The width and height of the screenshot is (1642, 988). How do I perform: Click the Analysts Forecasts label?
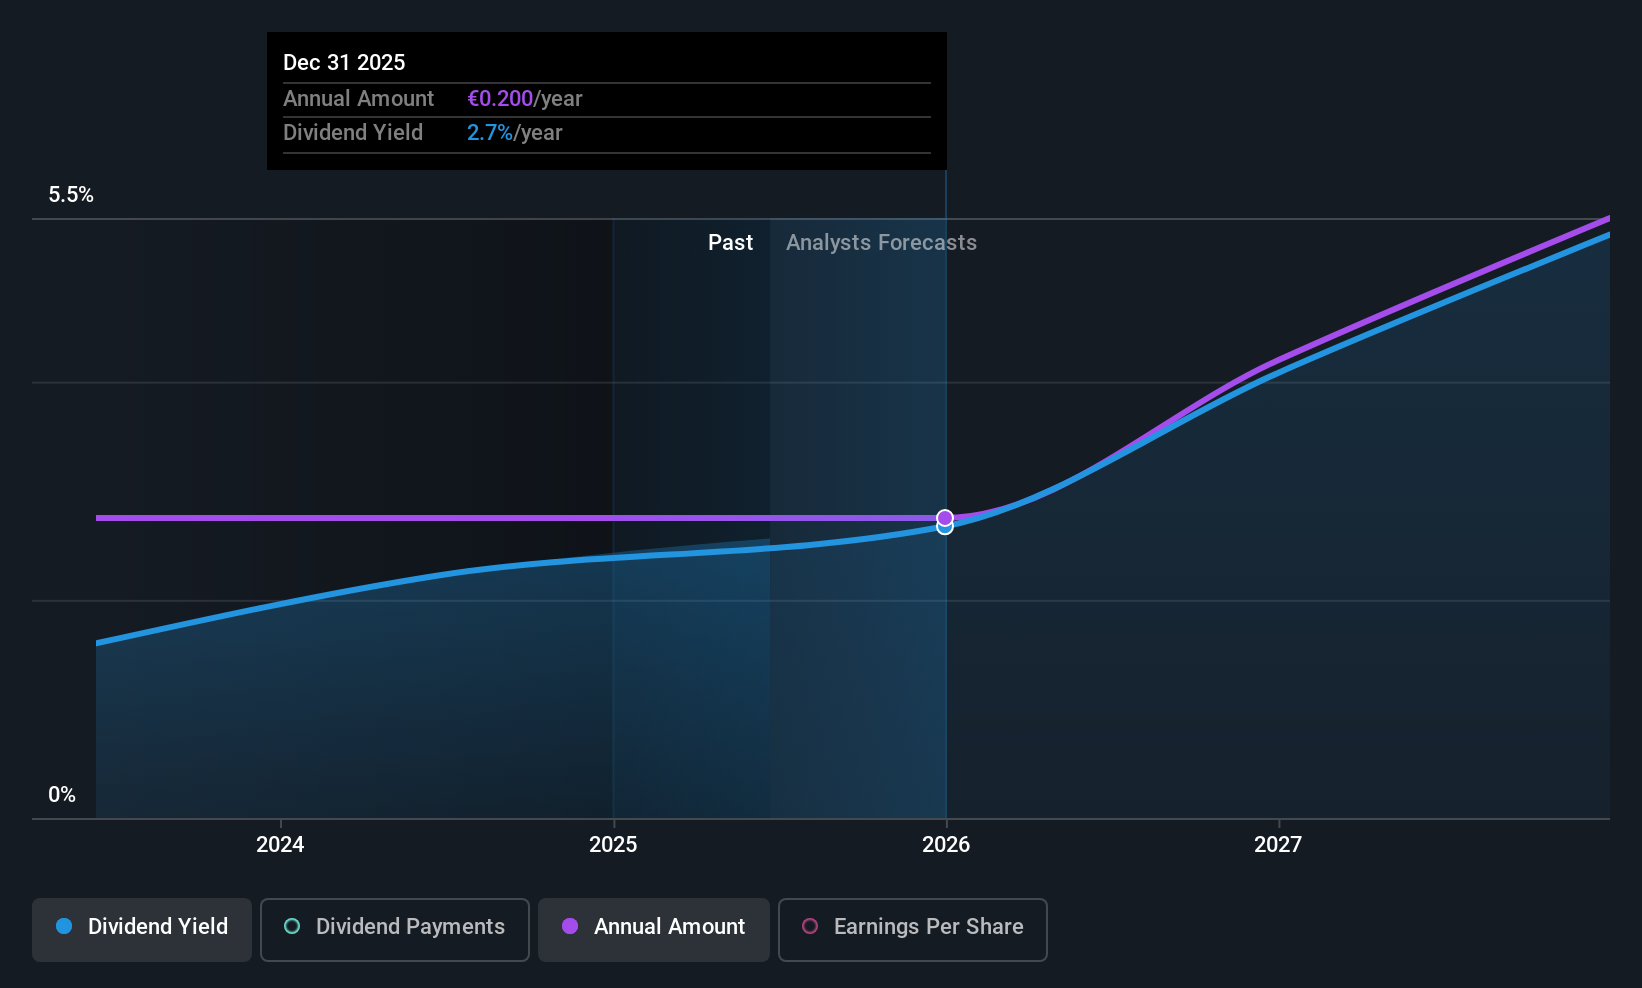click(x=881, y=243)
